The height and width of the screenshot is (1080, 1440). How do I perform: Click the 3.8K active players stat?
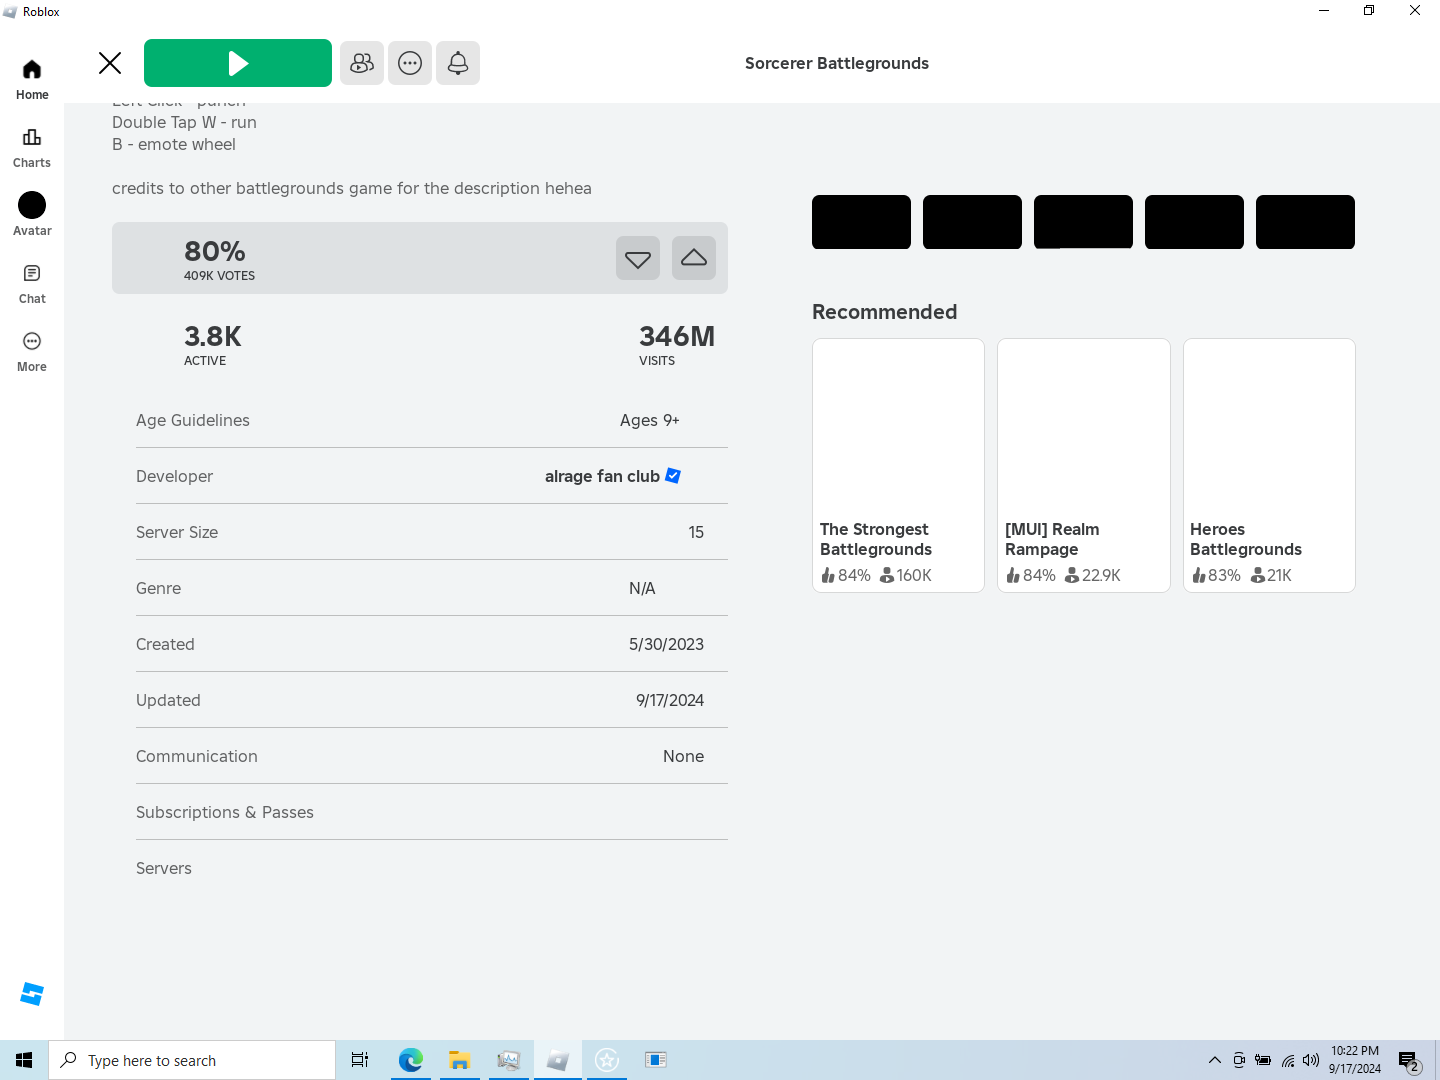pyautogui.click(x=212, y=344)
